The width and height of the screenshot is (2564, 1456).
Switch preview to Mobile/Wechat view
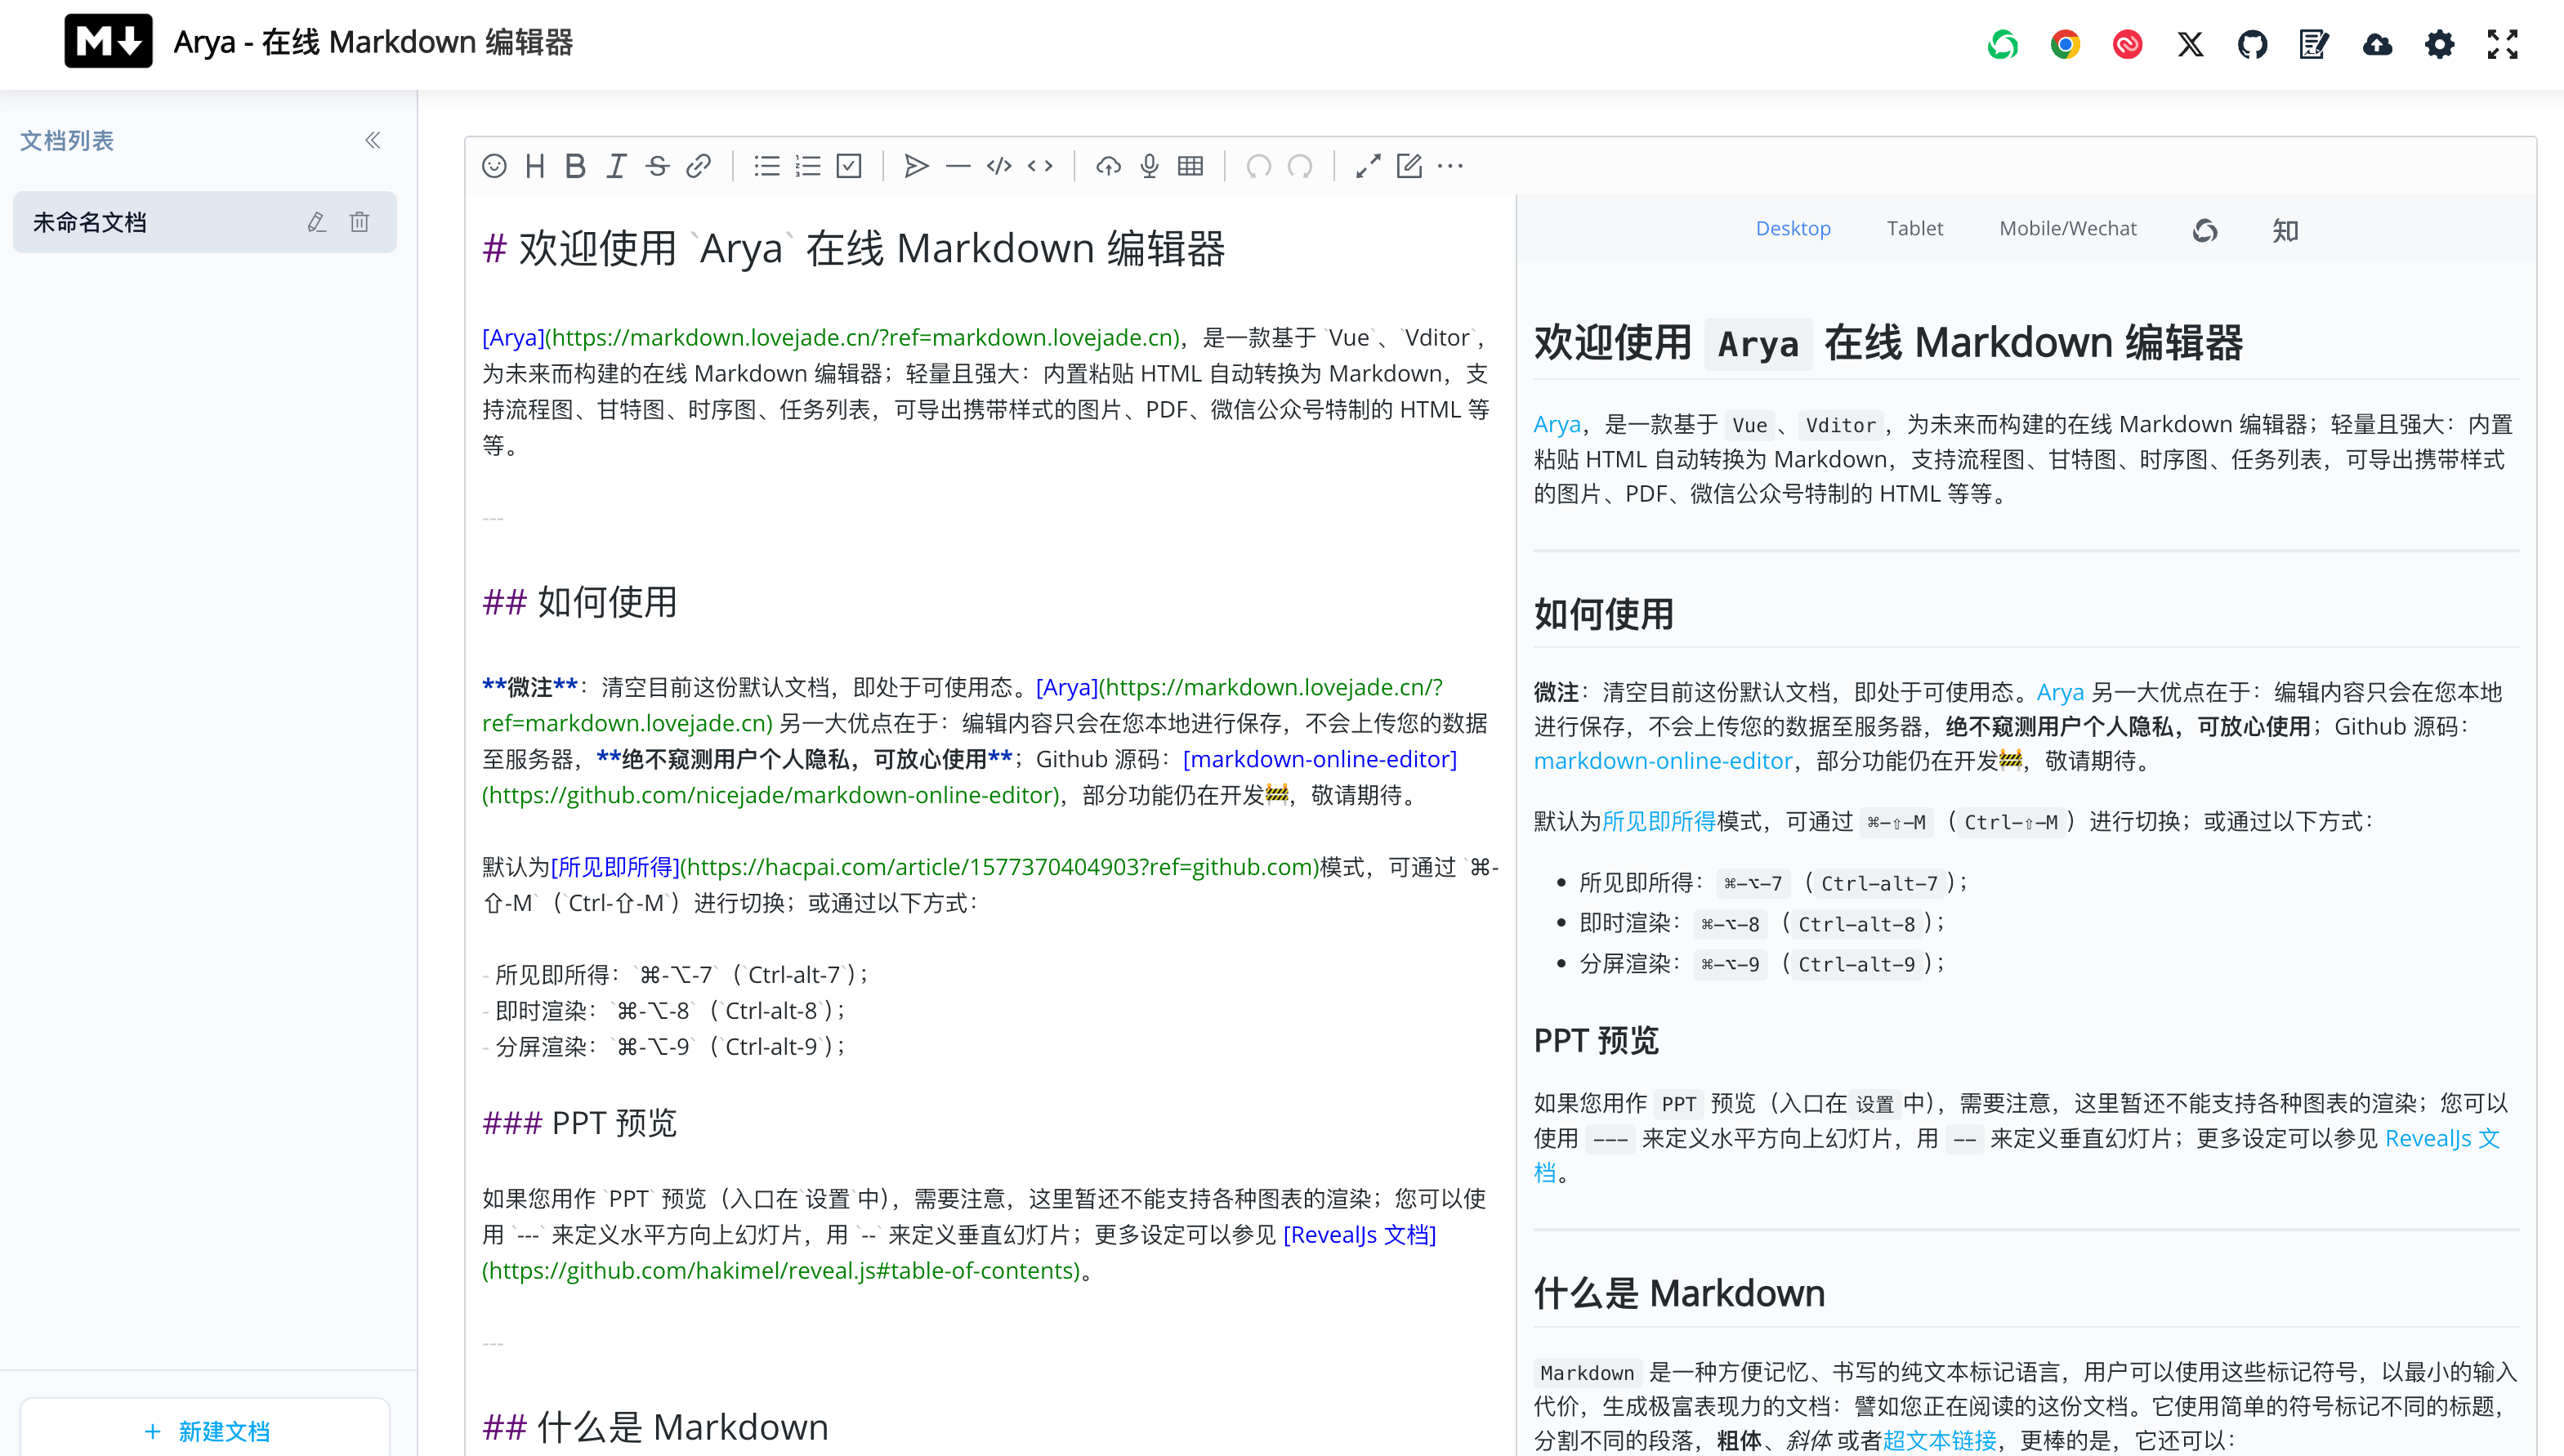click(2067, 228)
